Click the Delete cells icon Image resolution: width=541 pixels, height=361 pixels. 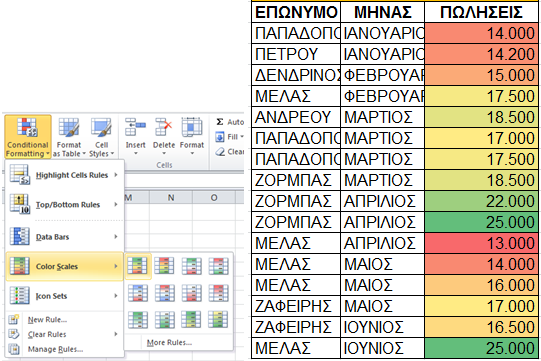[164, 127]
